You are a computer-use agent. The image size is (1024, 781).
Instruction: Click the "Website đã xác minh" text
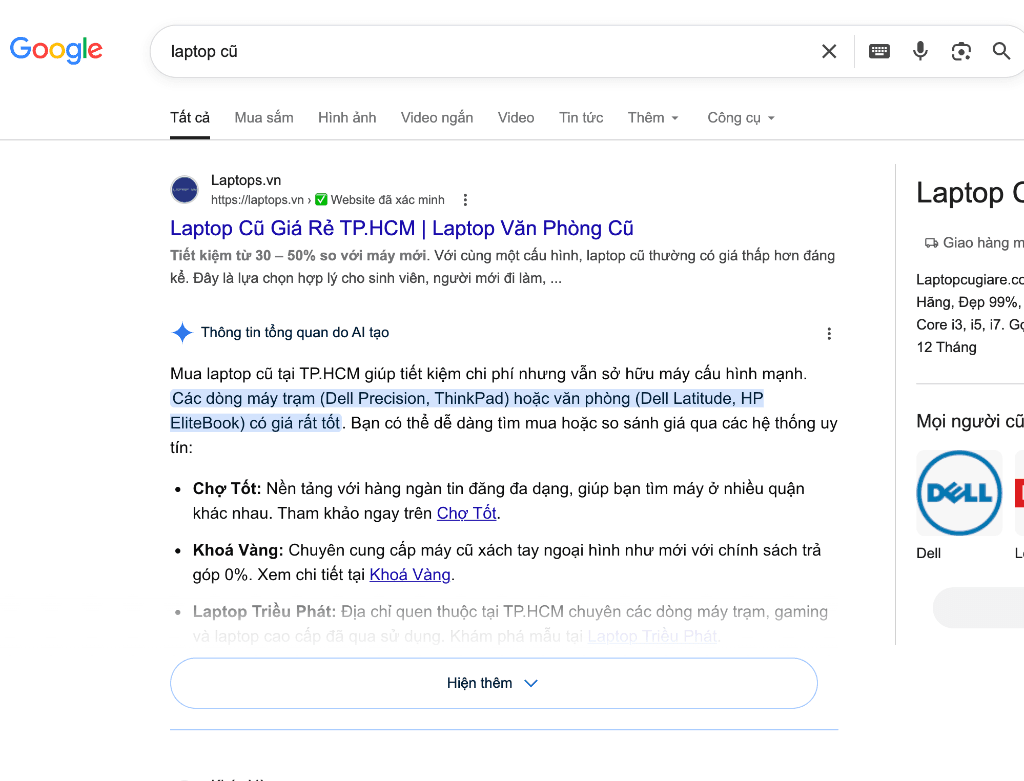tap(387, 200)
